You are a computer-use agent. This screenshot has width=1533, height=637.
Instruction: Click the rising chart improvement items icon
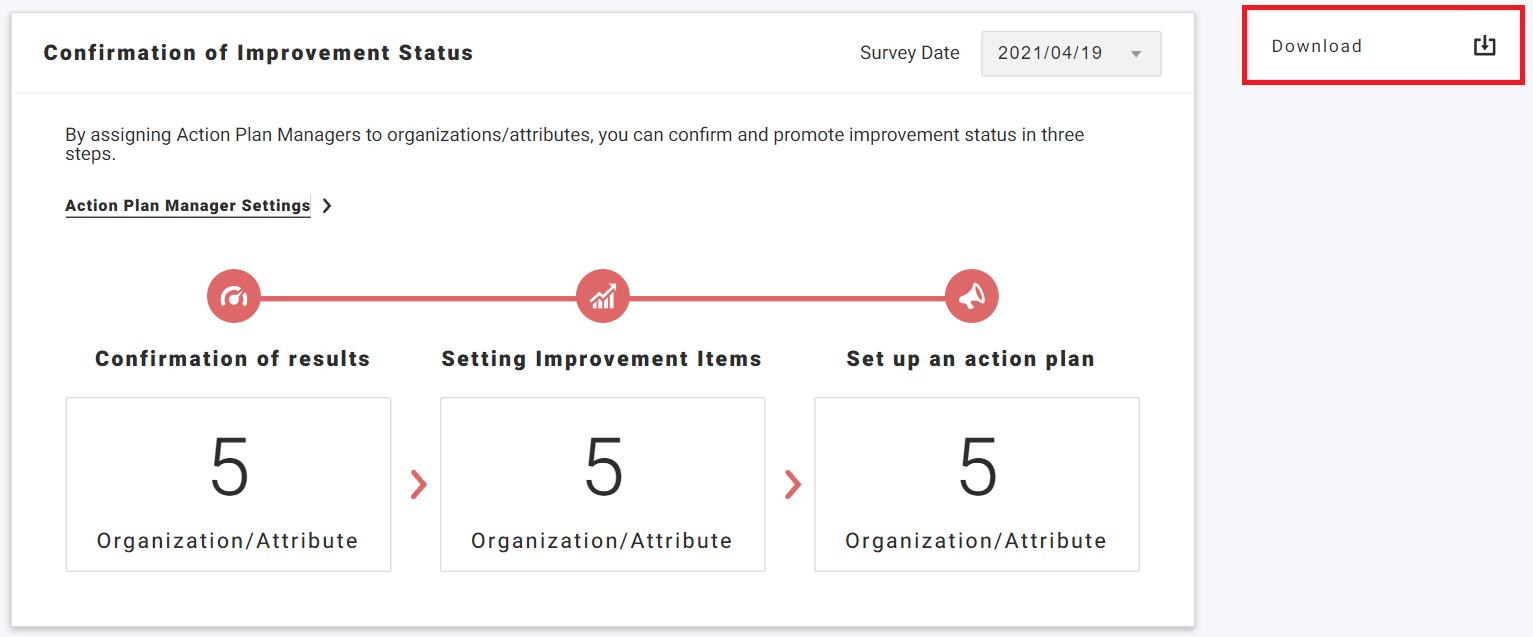603,297
